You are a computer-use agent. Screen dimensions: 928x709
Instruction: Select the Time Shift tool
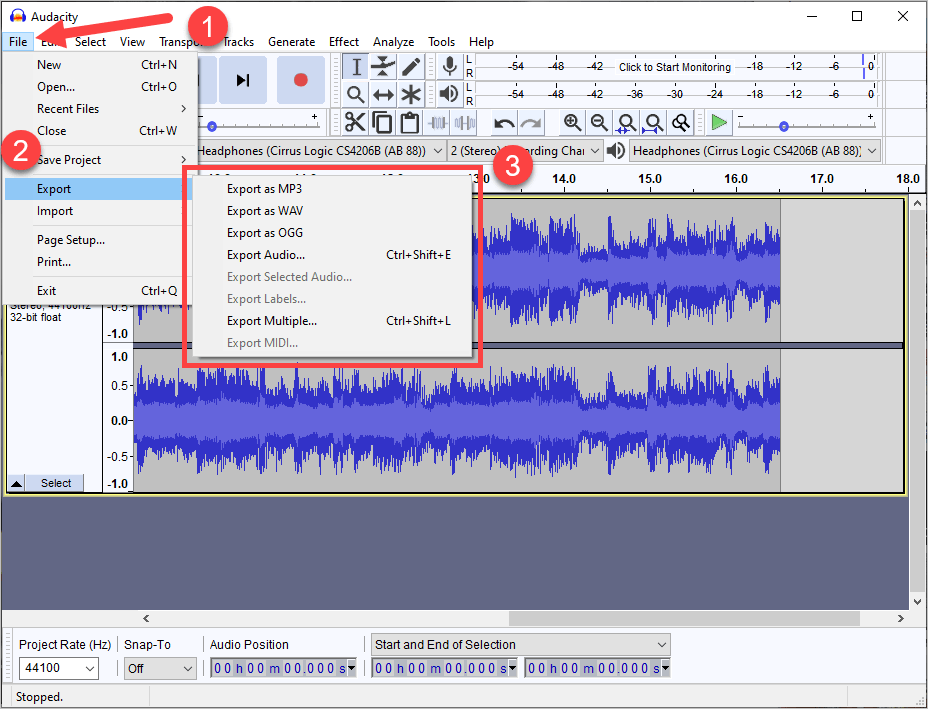(383, 94)
